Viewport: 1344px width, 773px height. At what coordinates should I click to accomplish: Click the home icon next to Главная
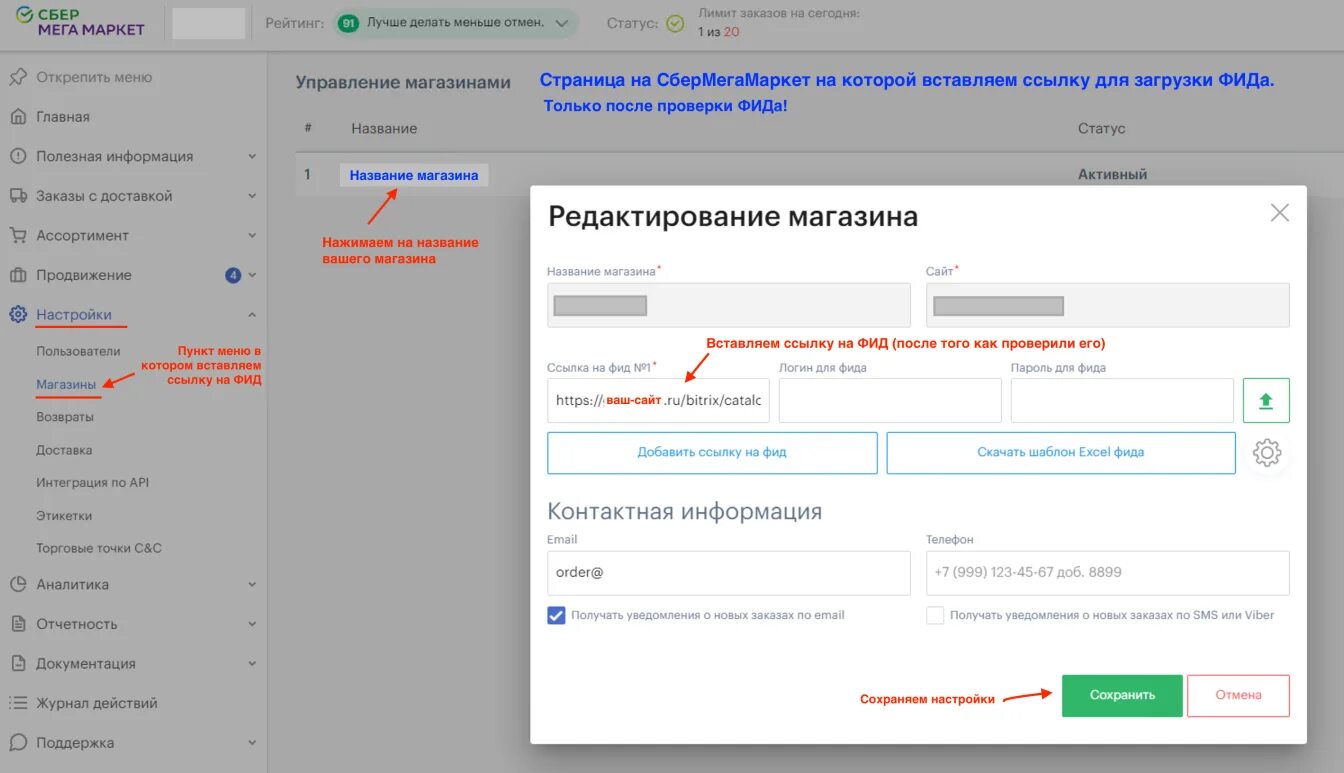pyautogui.click(x=17, y=117)
